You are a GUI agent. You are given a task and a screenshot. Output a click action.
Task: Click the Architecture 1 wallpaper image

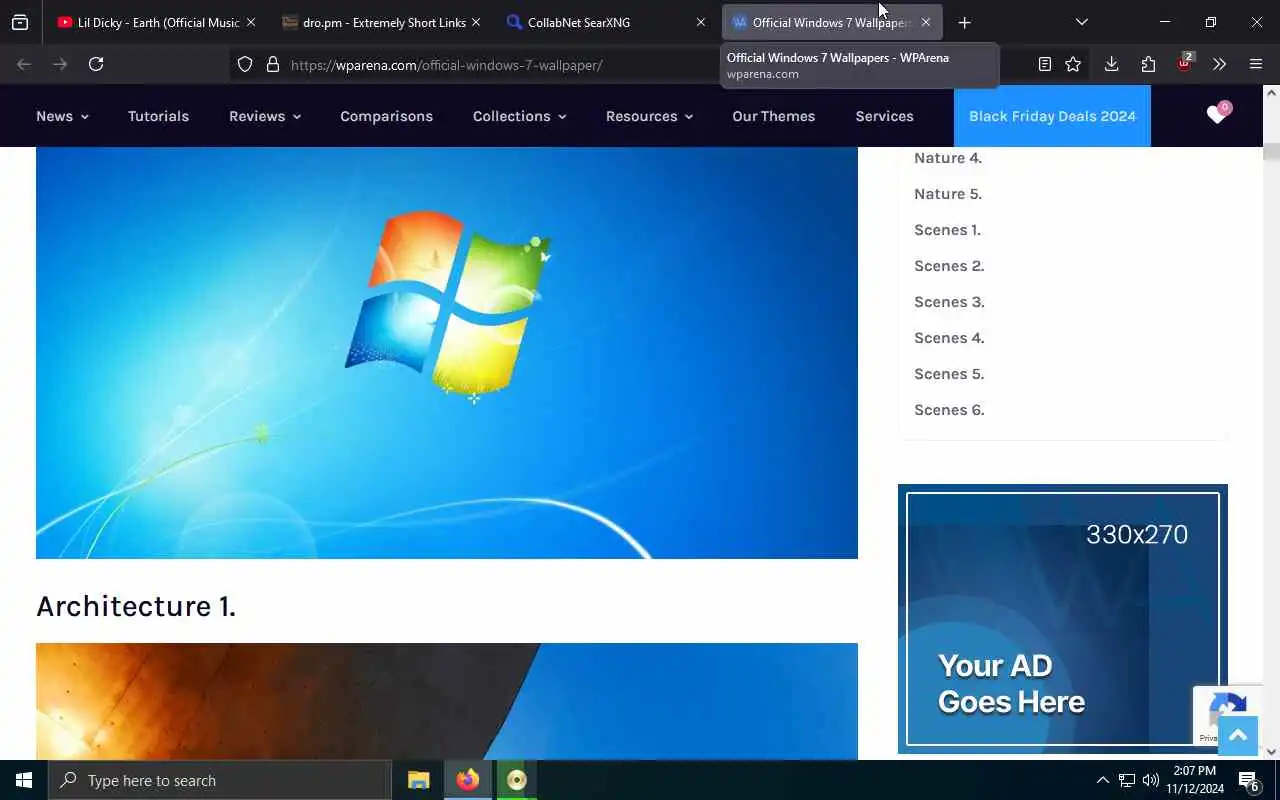[447, 701]
